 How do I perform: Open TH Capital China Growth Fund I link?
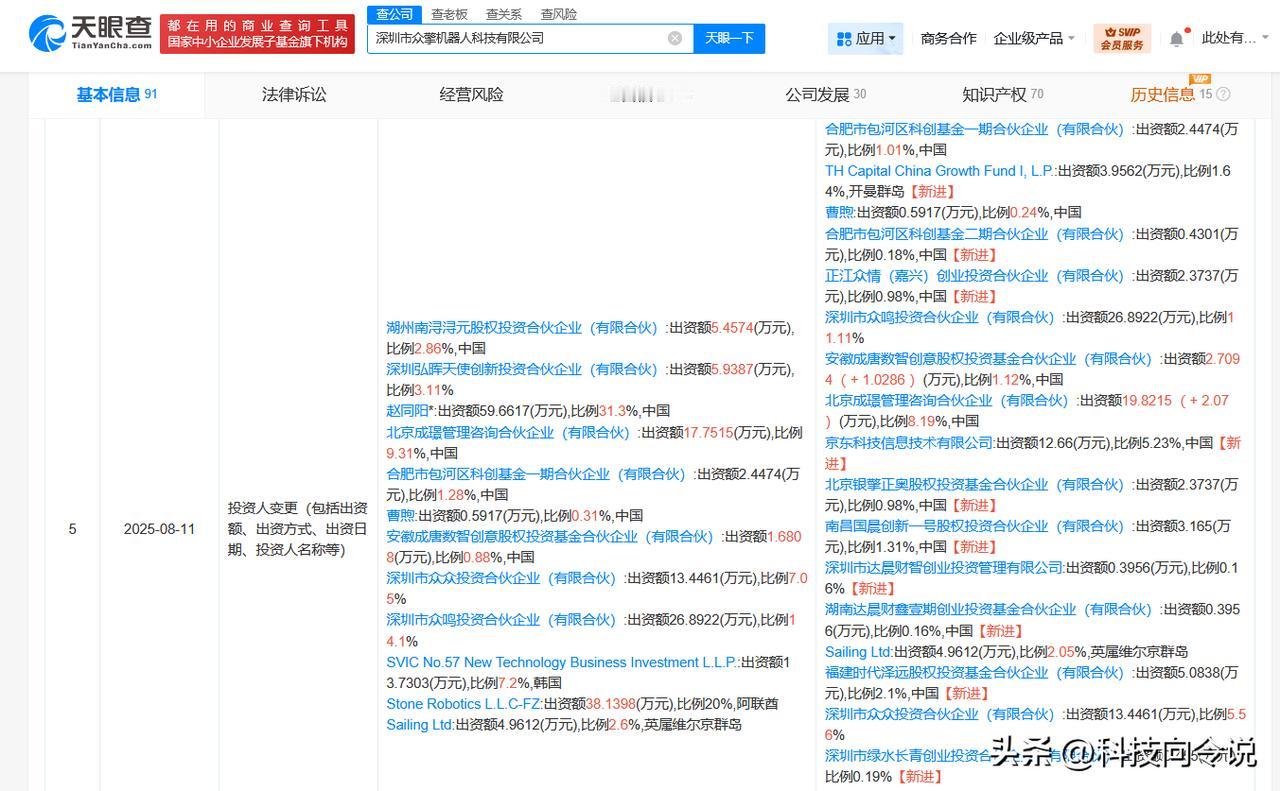tap(938, 171)
